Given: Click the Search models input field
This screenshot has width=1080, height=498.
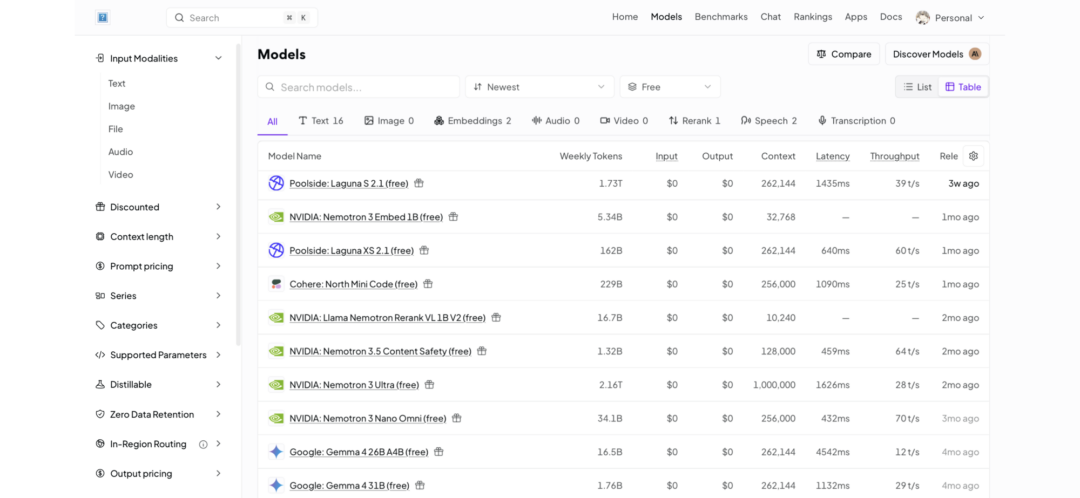Looking at the screenshot, I should coord(358,87).
